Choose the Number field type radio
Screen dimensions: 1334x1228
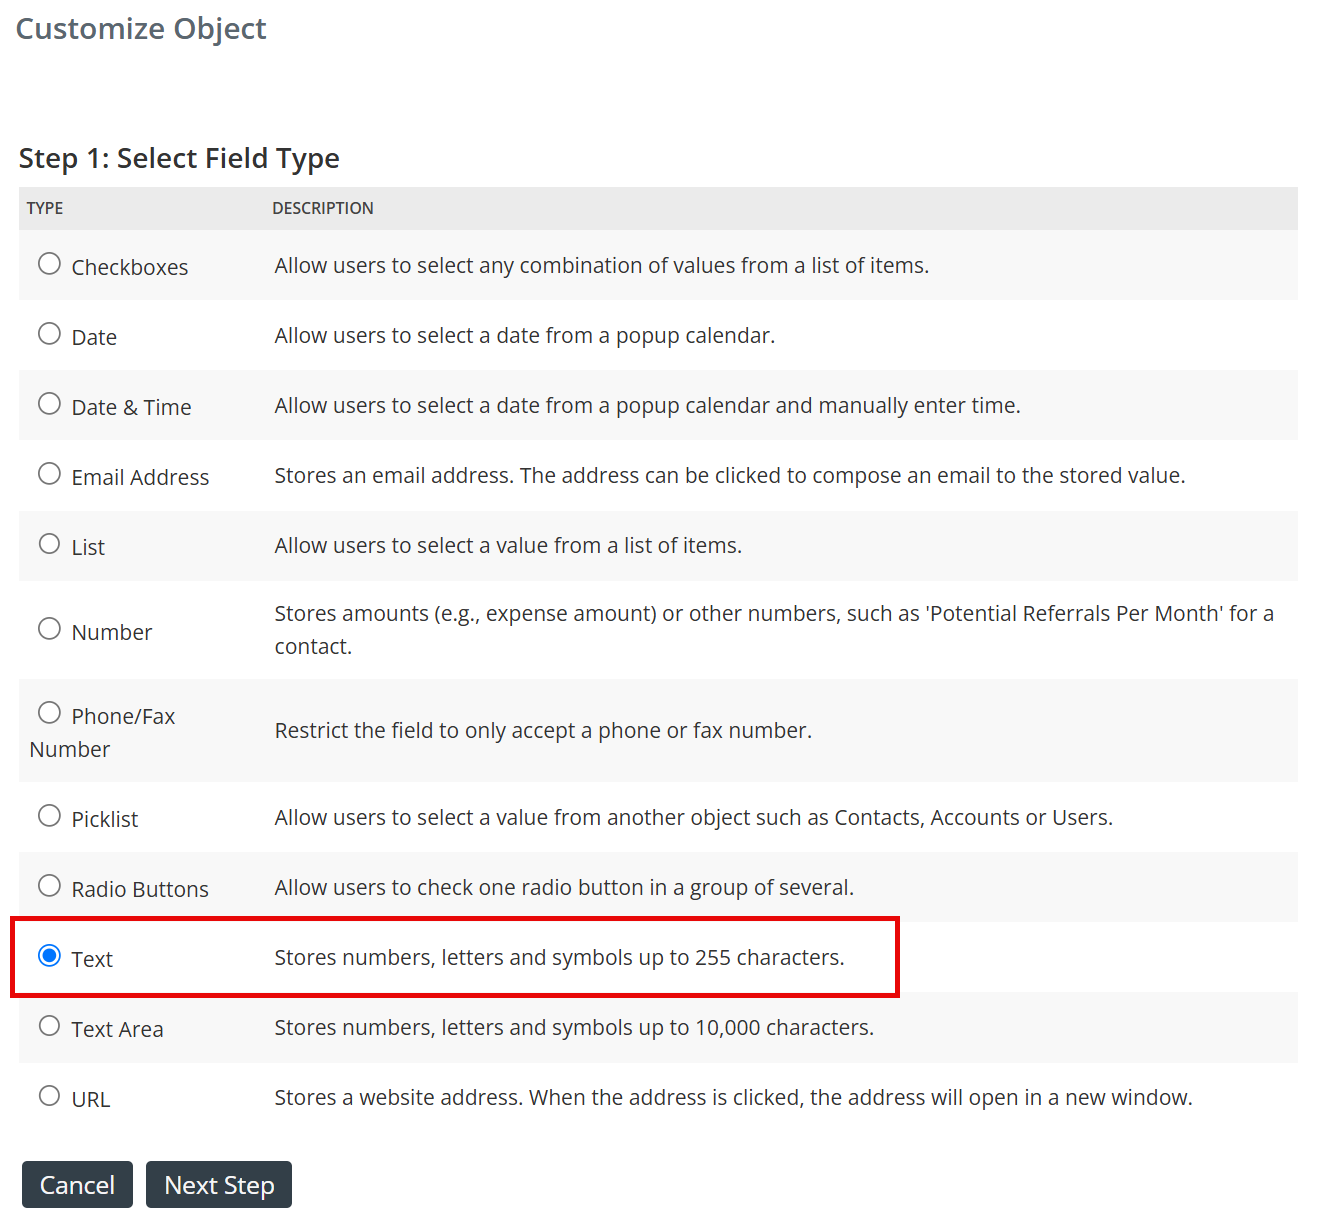pos(49,628)
